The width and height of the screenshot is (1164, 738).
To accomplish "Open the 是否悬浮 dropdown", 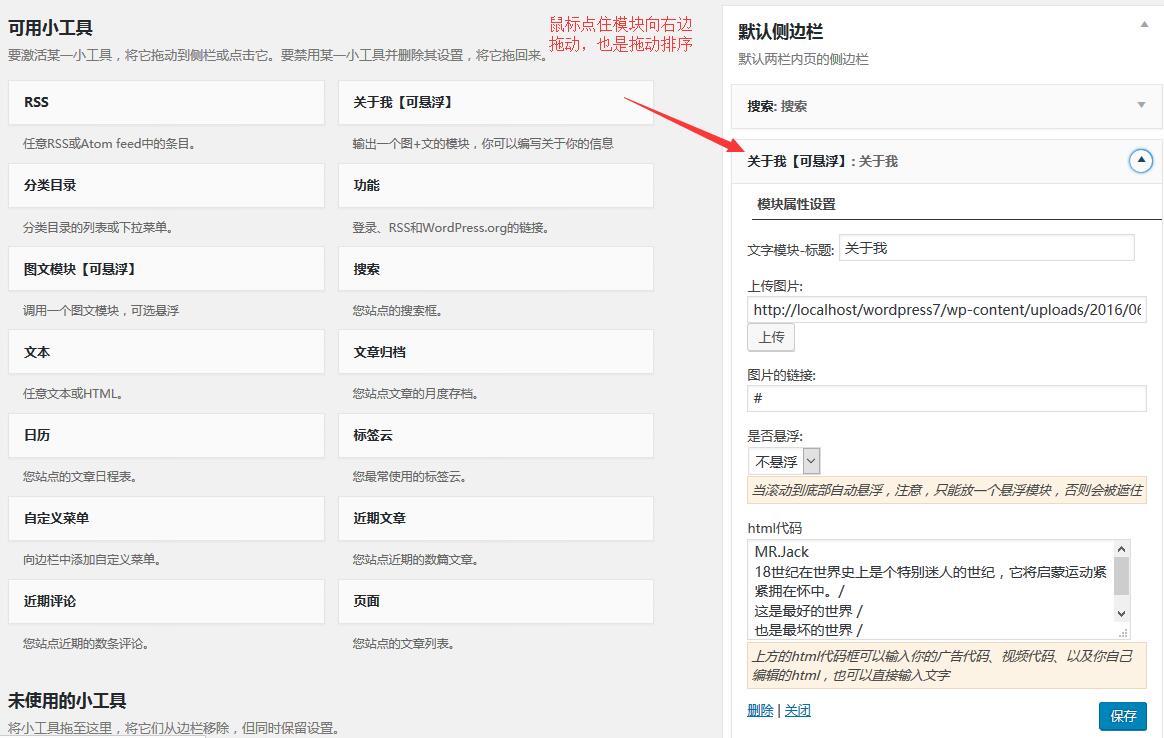I will tap(784, 461).
